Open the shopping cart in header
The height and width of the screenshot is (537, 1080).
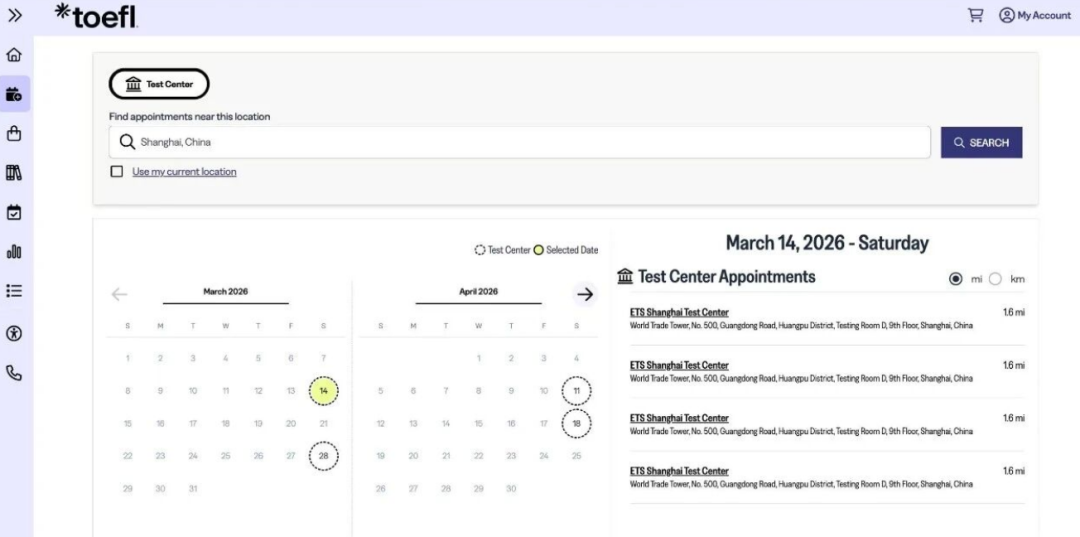pyautogui.click(x=975, y=15)
